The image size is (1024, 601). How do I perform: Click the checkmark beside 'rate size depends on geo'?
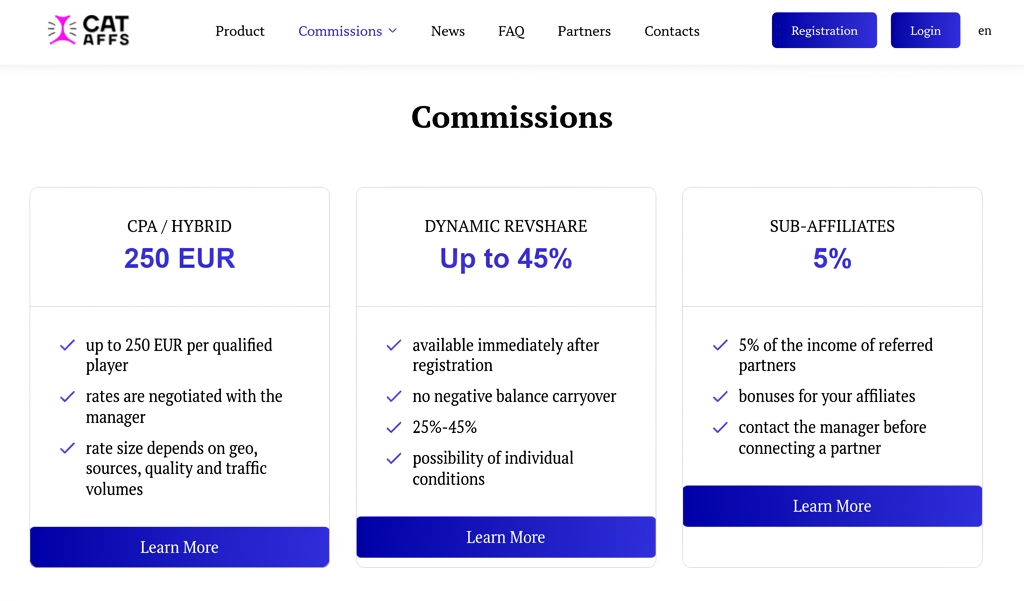click(67, 448)
